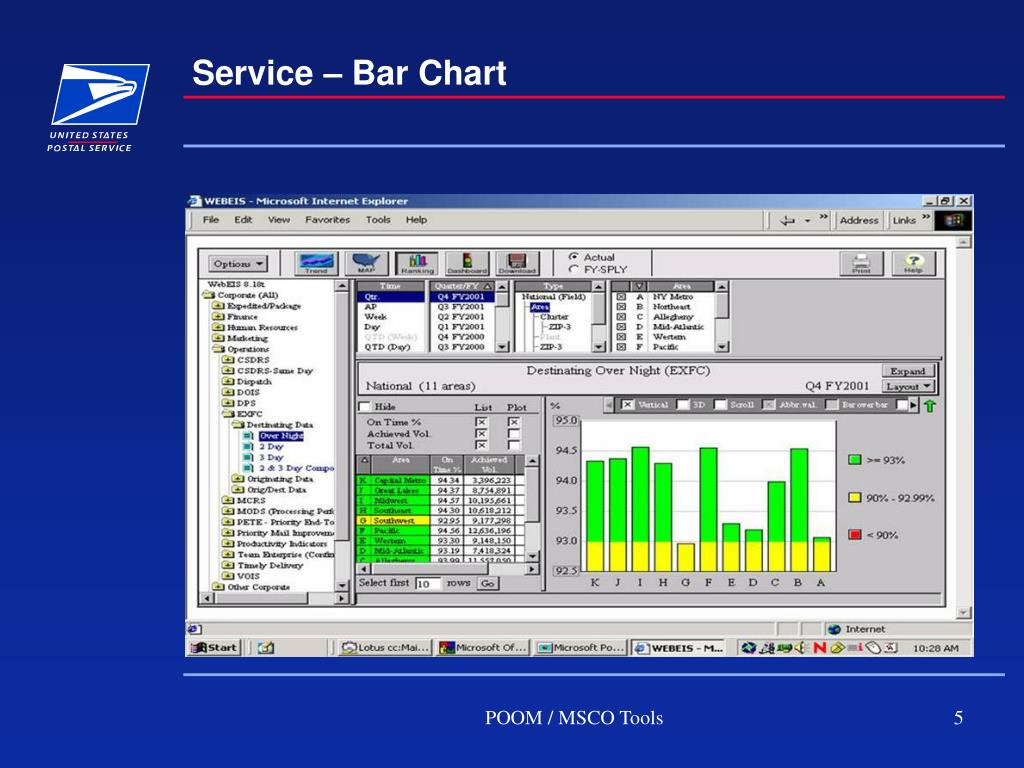Open the File menu
The height and width of the screenshot is (768, 1024).
[x=210, y=220]
